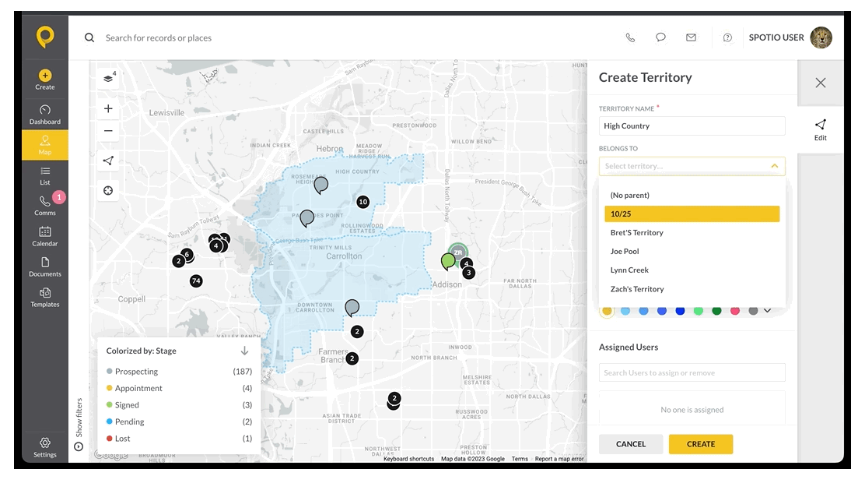Viewport: 866px width, 478px height.
Task: Pick the red territory color swatch
Action: (735, 311)
